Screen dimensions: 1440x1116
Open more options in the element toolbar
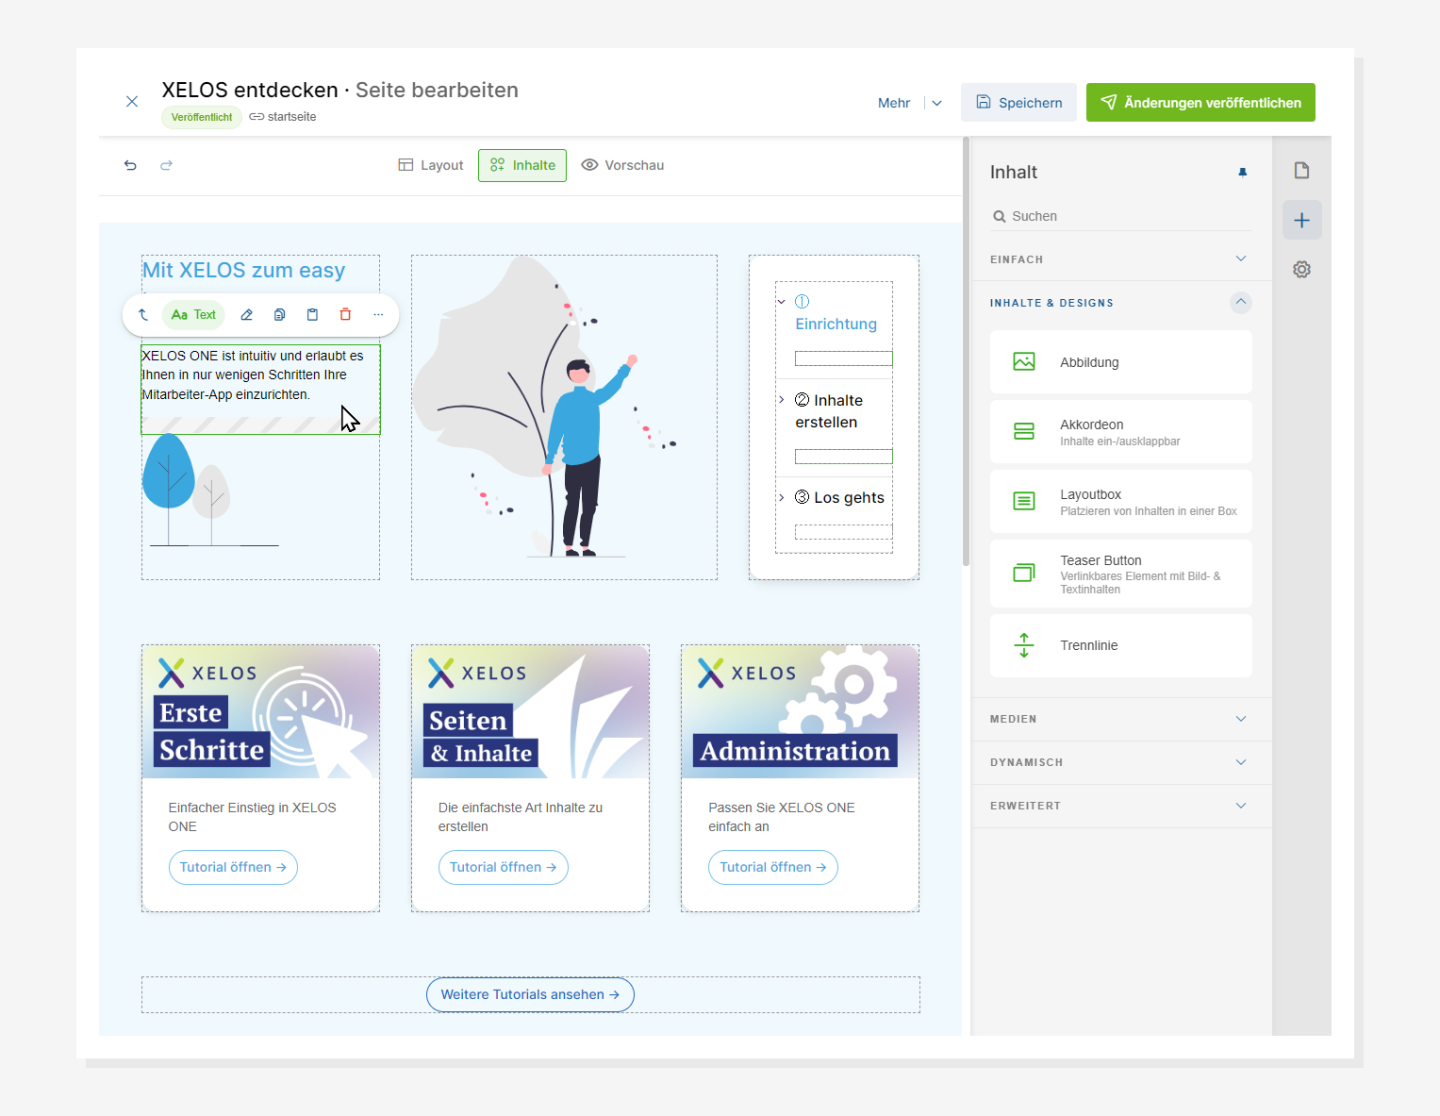tap(378, 314)
